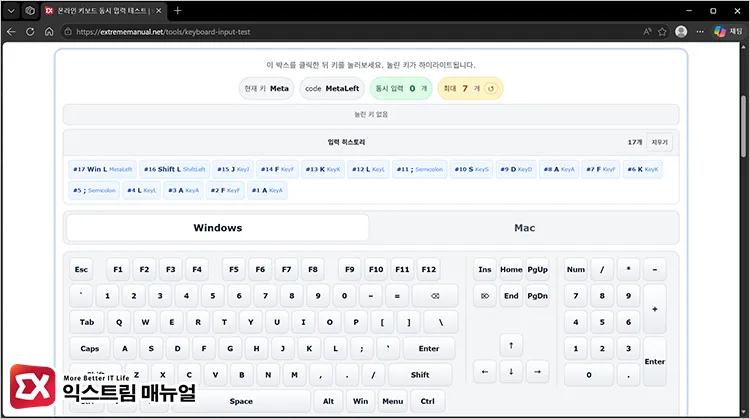
Task: Open the tab actions dropdown chevron
Action: 11,11
